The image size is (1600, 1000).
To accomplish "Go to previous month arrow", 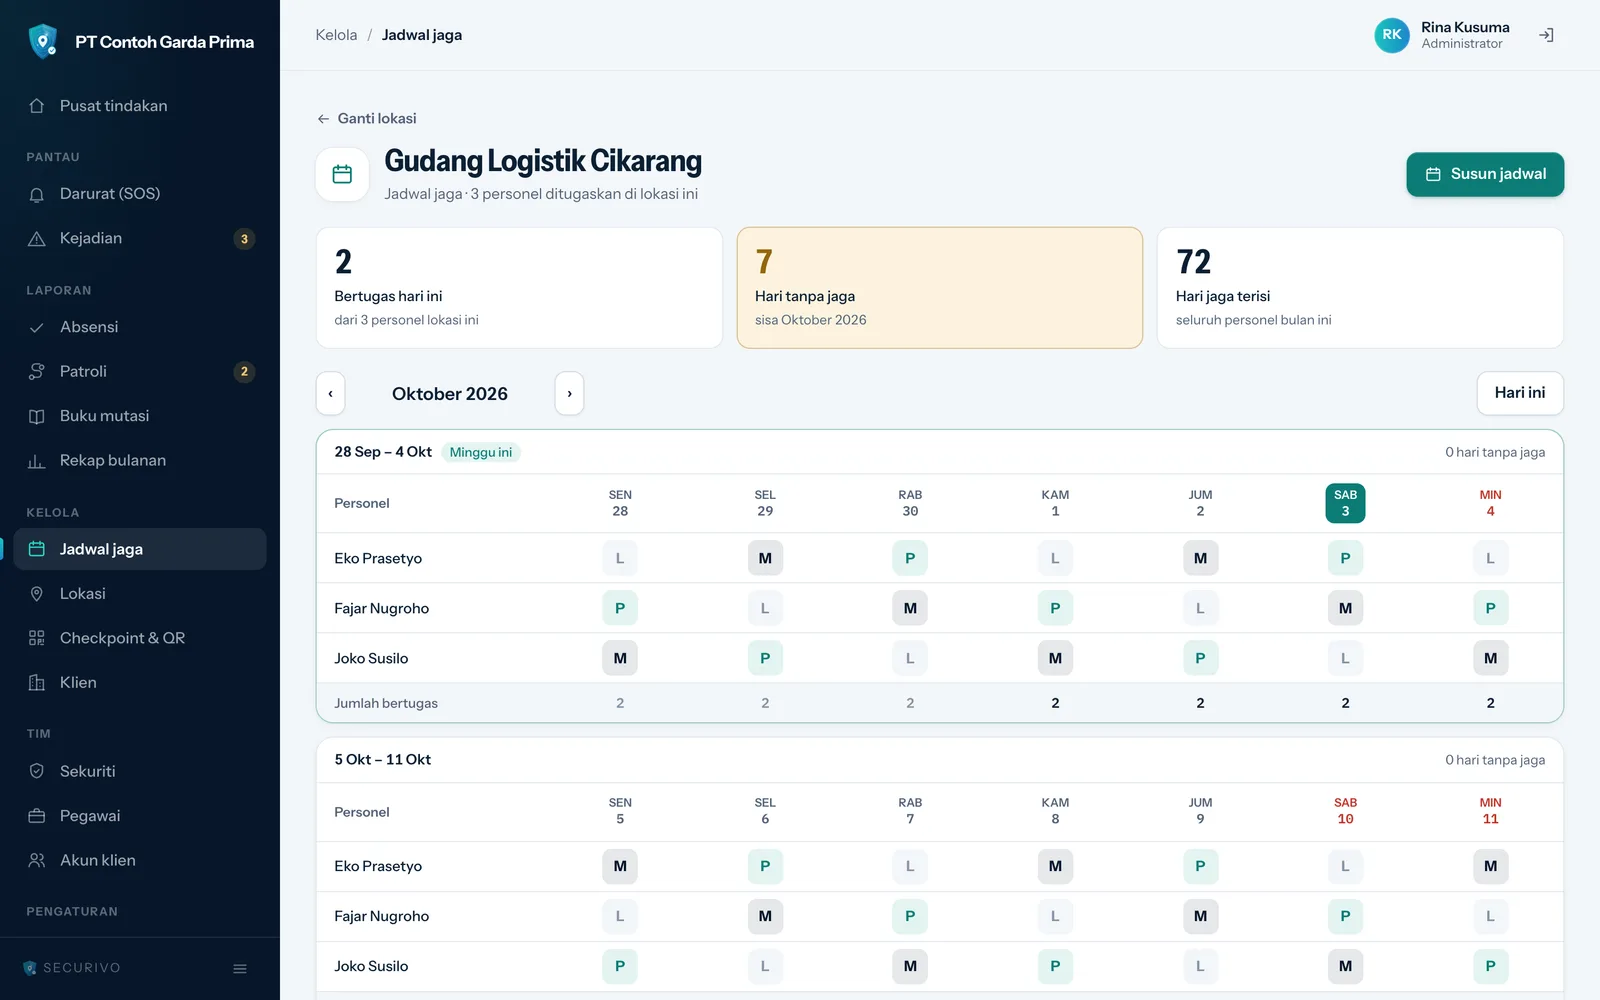I will [330, 394].
